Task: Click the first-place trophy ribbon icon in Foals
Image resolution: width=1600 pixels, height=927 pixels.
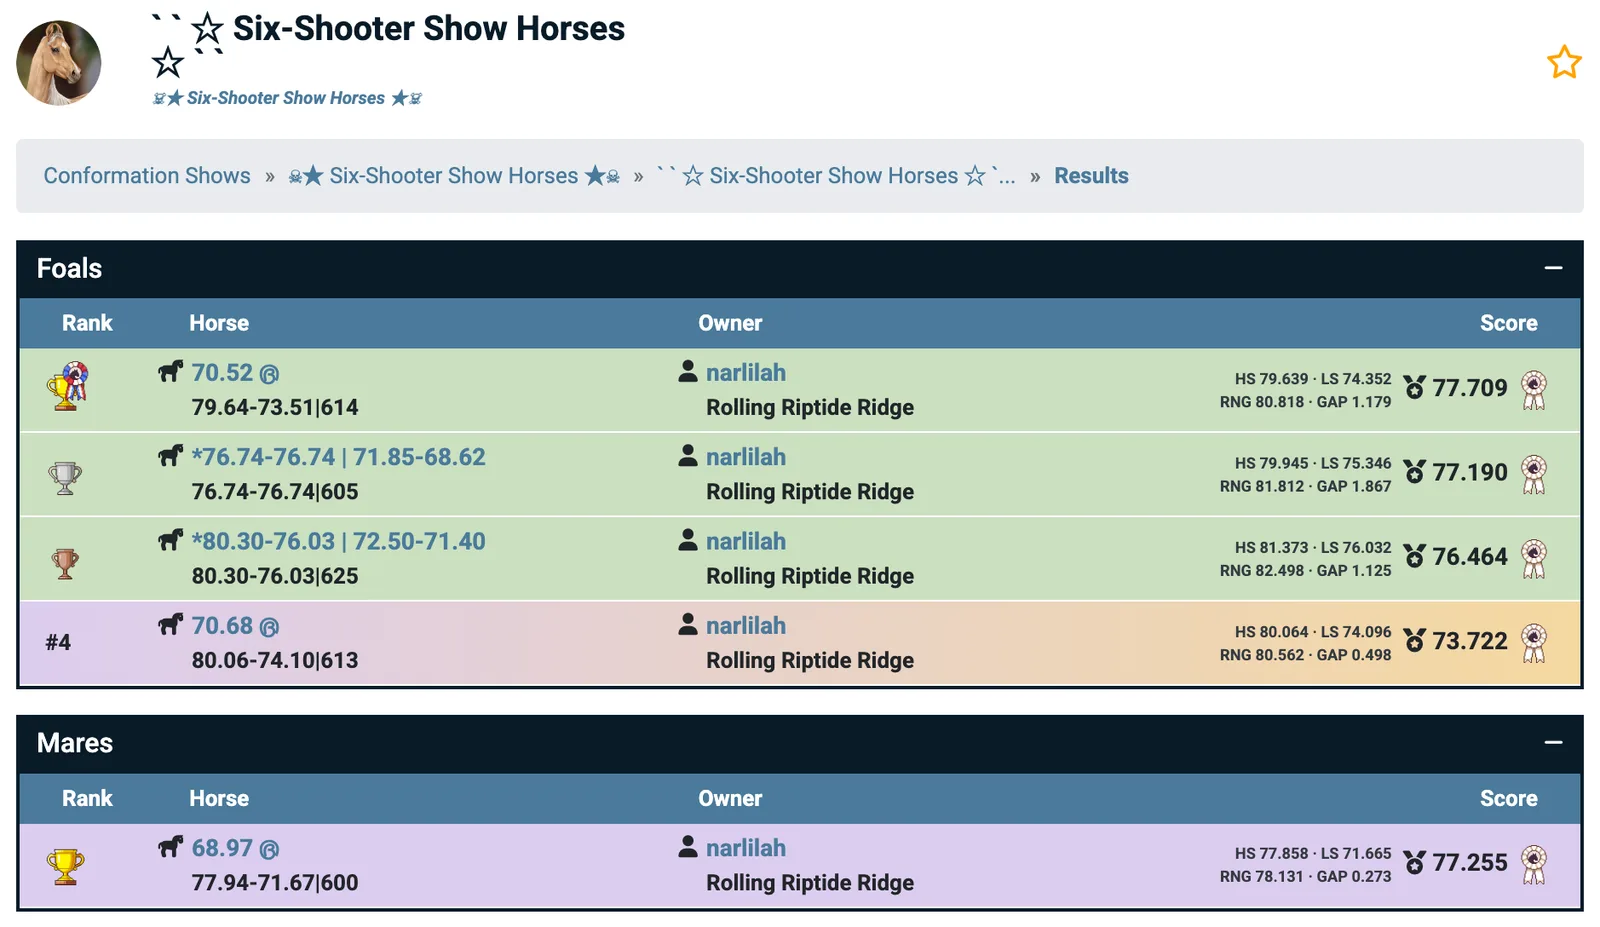Action: (67, 387)
